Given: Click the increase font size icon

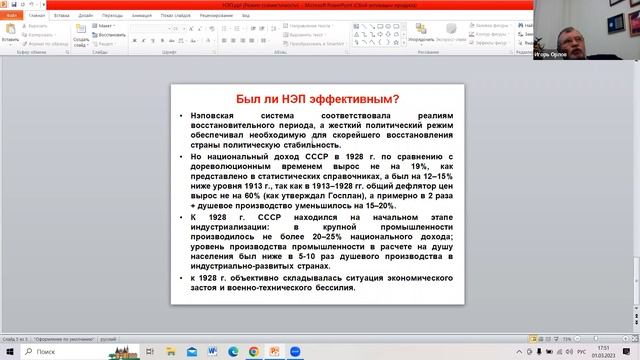Looking at the screenshot, I should coord(191,29).
